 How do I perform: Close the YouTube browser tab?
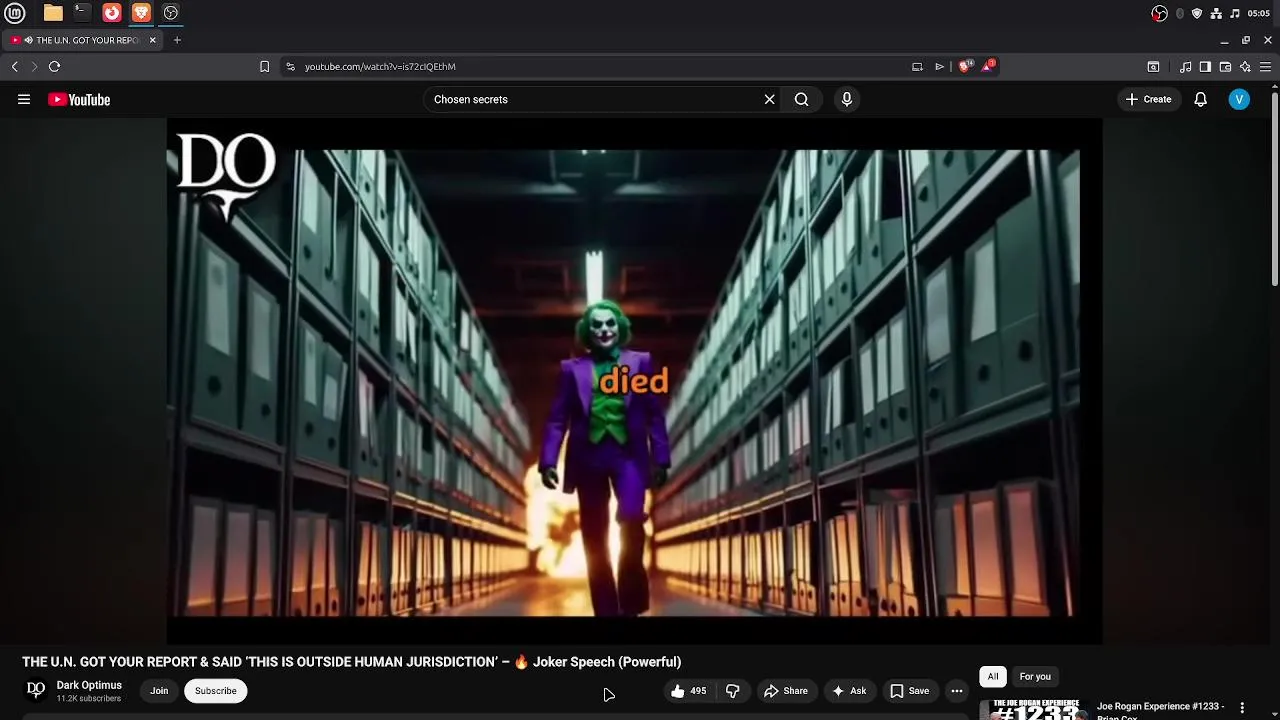click(x=153, y=40)
